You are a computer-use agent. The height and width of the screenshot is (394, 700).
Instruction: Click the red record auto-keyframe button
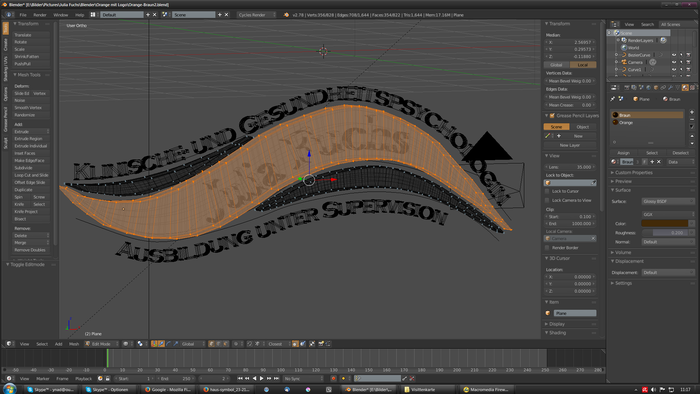coord(333,378)
